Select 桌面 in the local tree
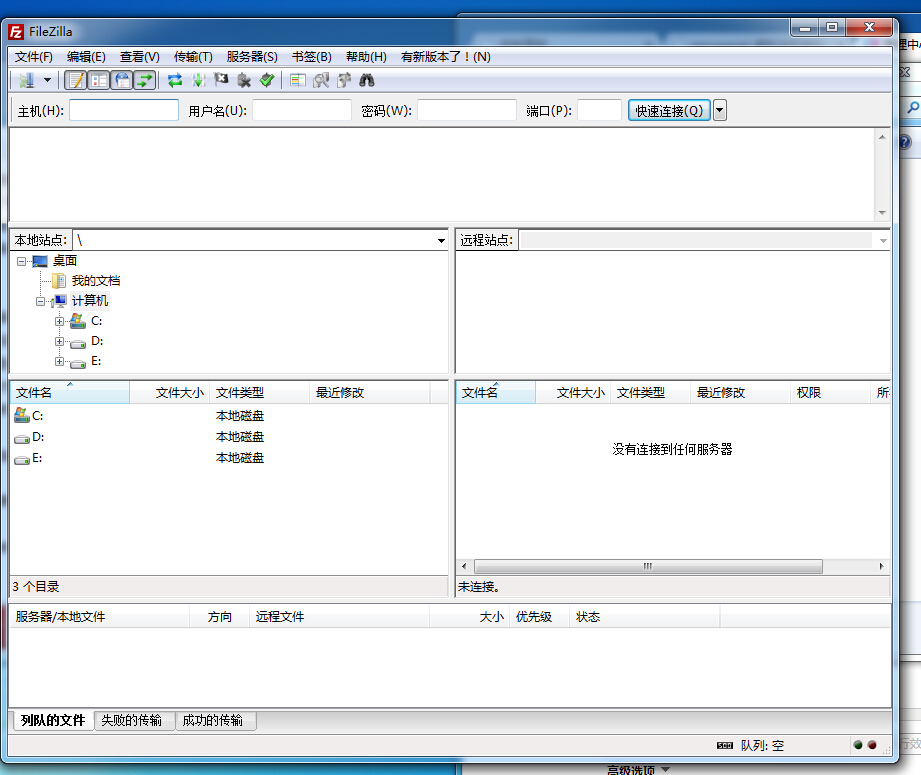The width and height of the screenshot is (921, 775). coord(65,260)
